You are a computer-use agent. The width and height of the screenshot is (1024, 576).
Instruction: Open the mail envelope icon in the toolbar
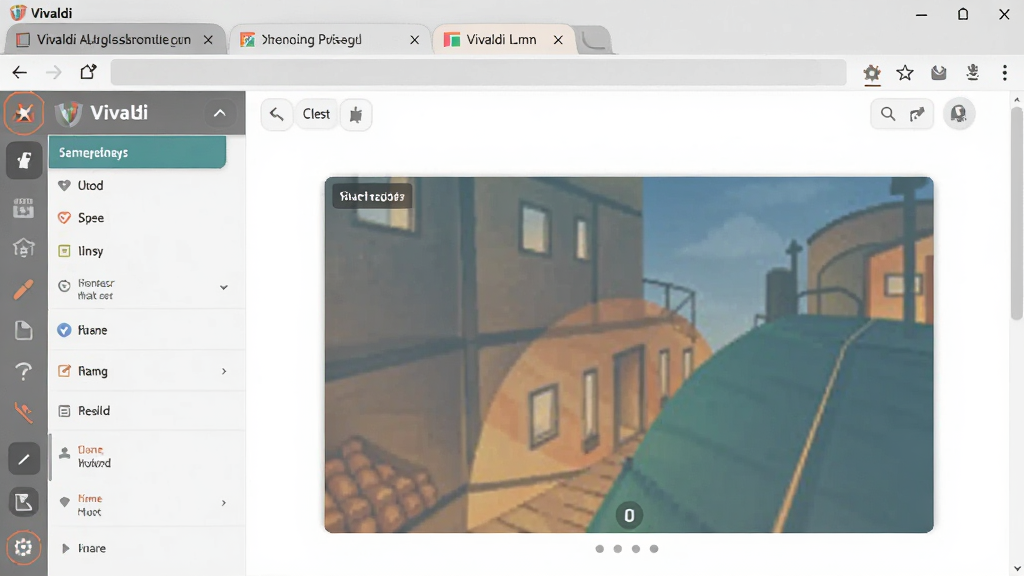(x=938, y=73)
